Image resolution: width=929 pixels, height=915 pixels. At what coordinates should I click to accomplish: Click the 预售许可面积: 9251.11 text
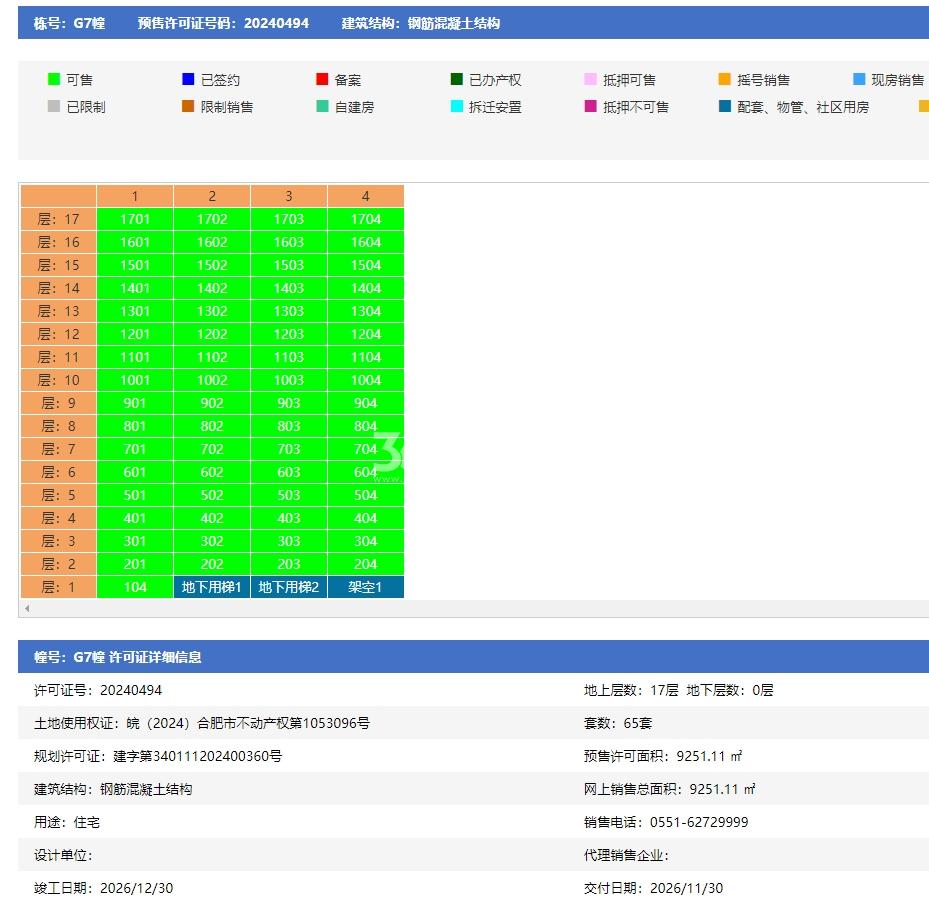(663, 756)
